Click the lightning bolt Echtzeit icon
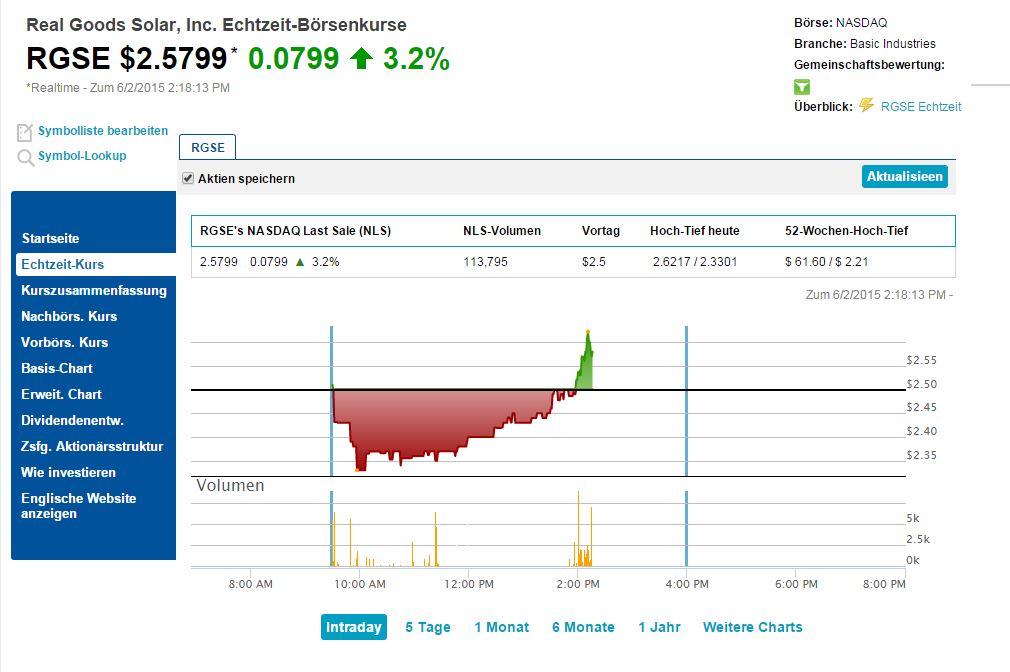Image resolution: width=1010 pixels, height=672 pixels. pyautogui.click(x=866, y=105)
